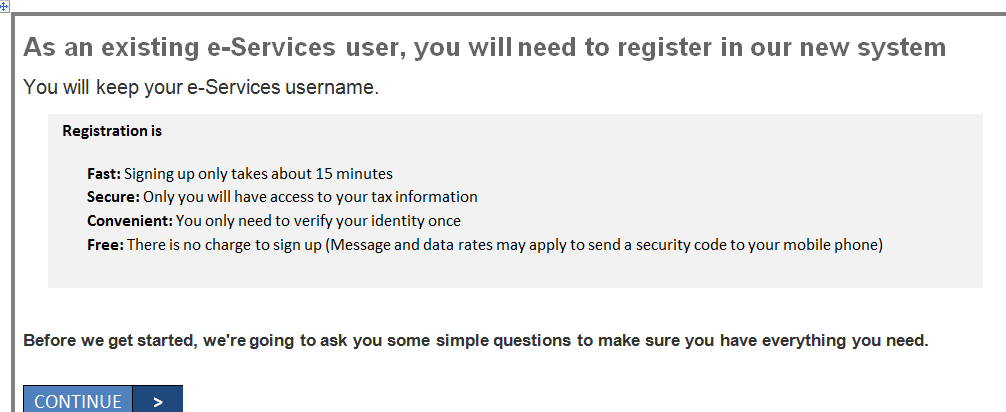Click the bold word 'Free:'
This screenshot has height=412, width=1006.
click(104, 245)
